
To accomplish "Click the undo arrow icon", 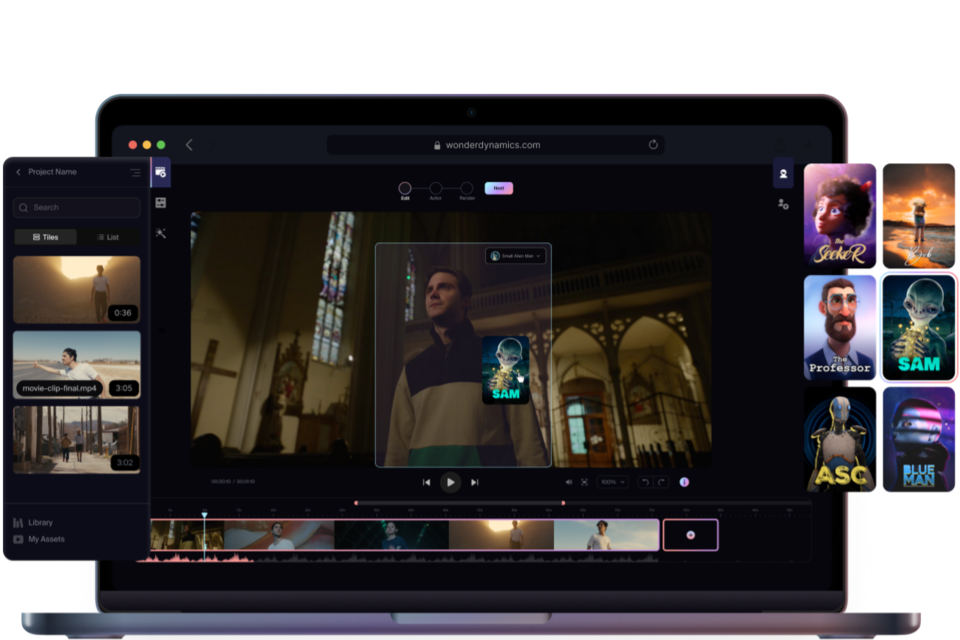I will pos(645,482).
